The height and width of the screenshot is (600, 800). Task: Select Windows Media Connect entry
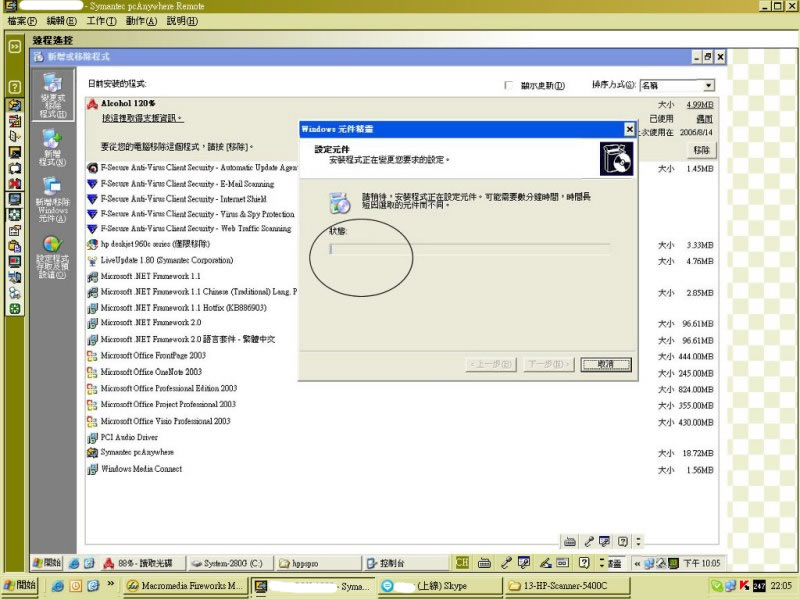[135, 469]
